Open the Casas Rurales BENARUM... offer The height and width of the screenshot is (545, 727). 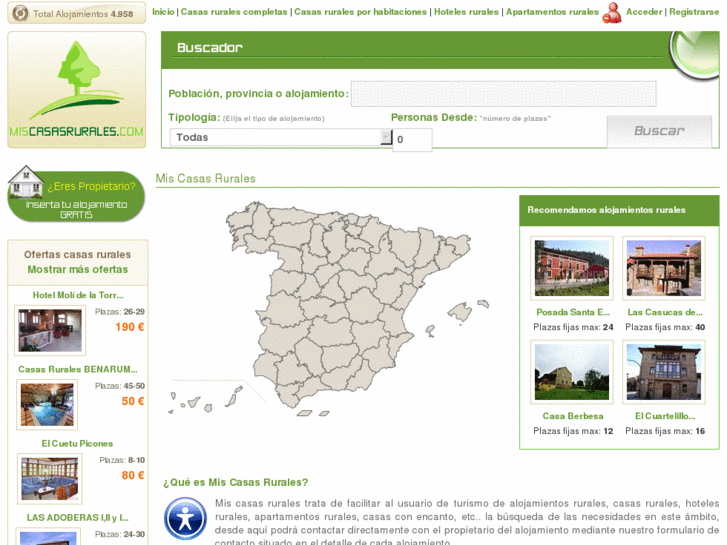tap(77, 369)
